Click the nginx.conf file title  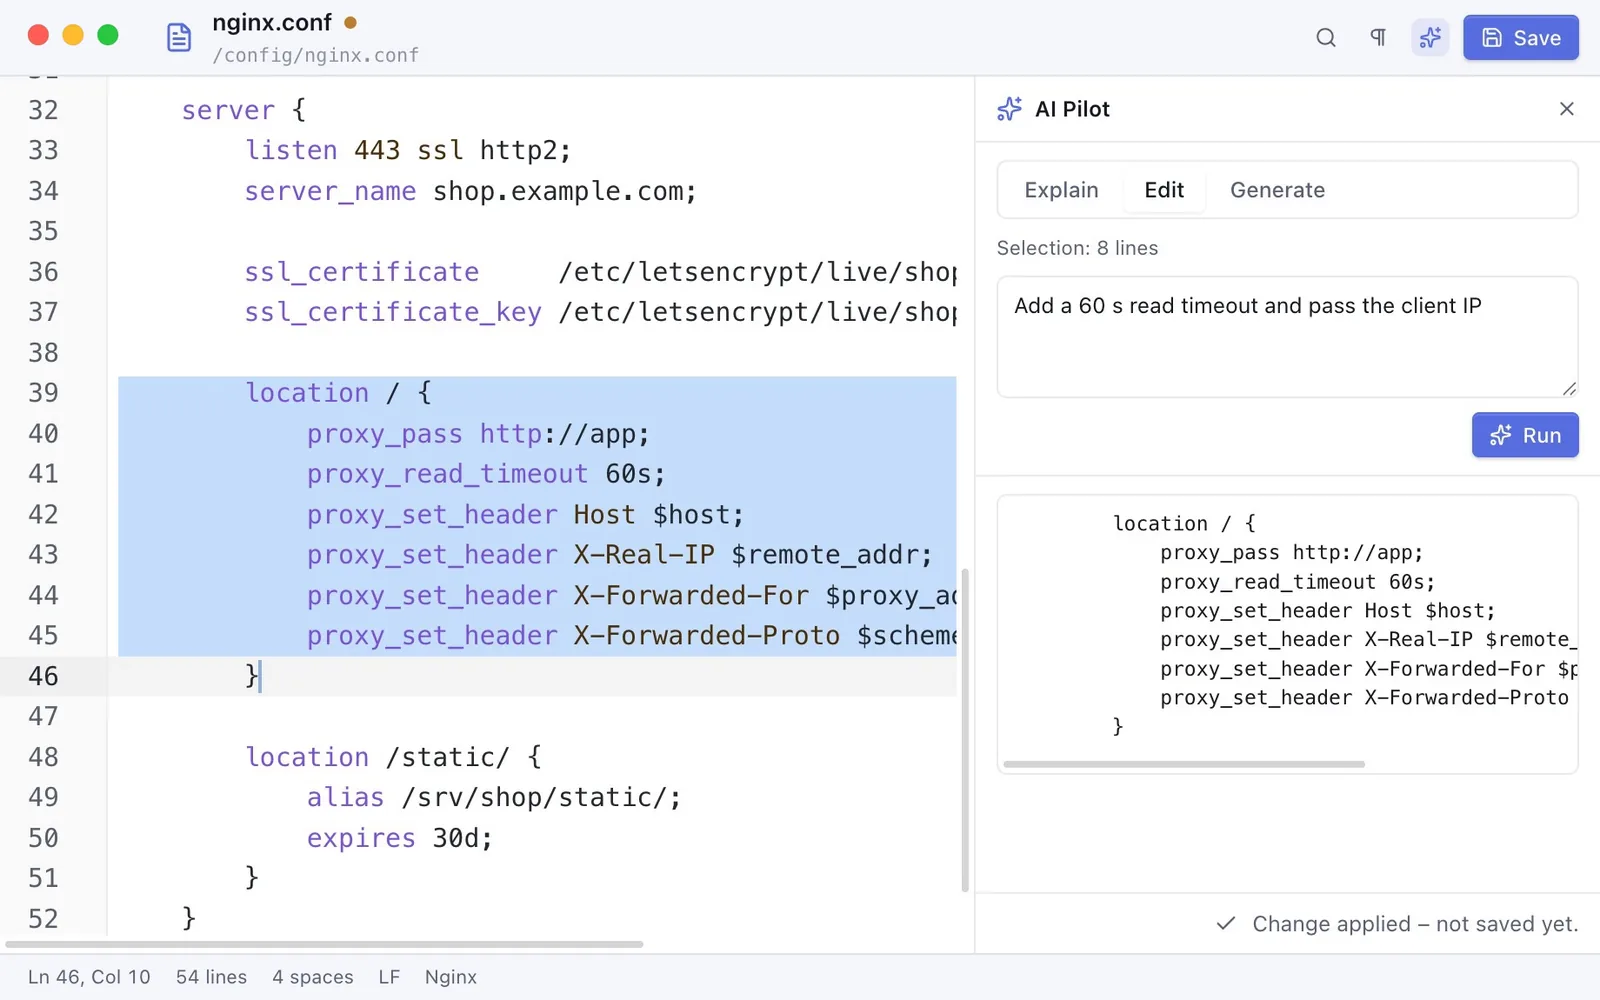click(x=272, y=23)
